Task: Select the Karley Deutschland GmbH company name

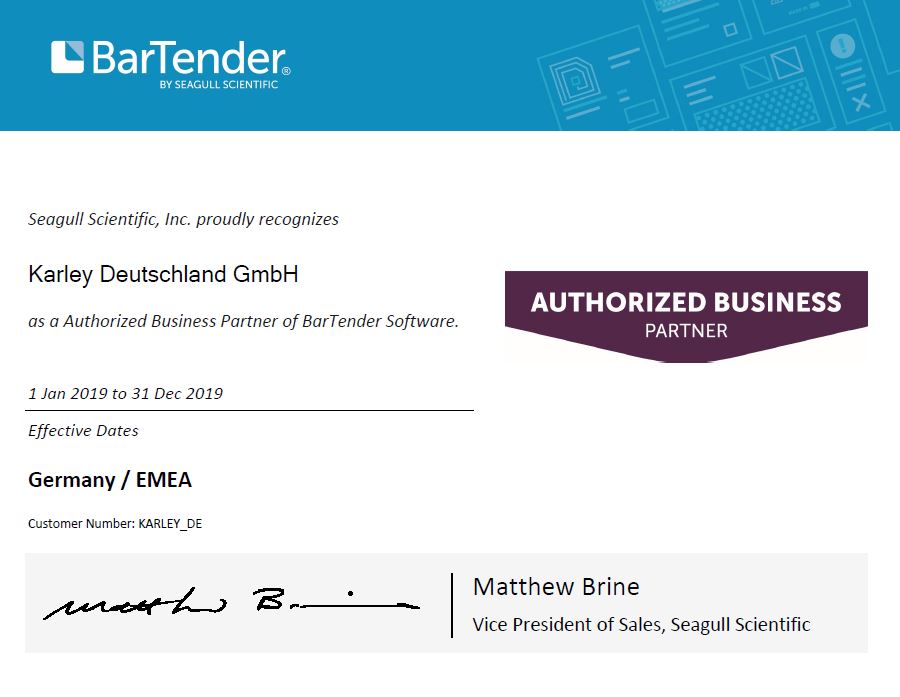Action: [x=163, y=274]
